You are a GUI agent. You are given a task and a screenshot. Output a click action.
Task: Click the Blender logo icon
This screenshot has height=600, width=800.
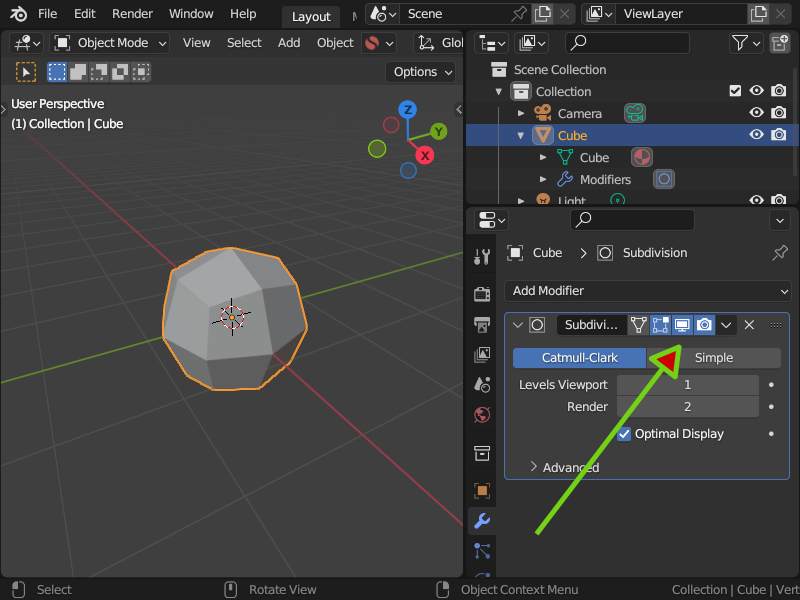18,14
